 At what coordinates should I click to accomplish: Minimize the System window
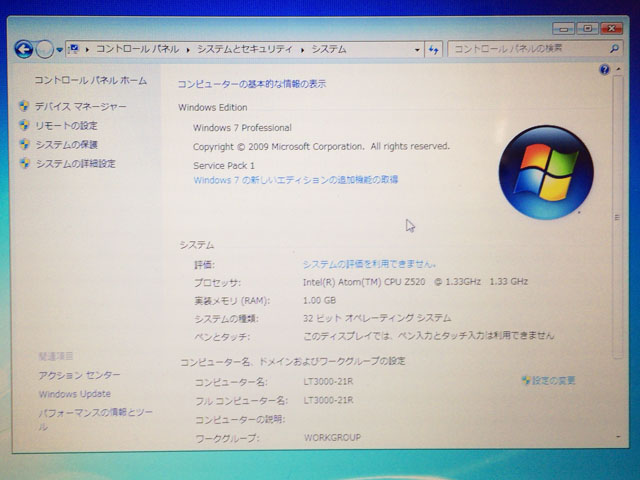563,29
